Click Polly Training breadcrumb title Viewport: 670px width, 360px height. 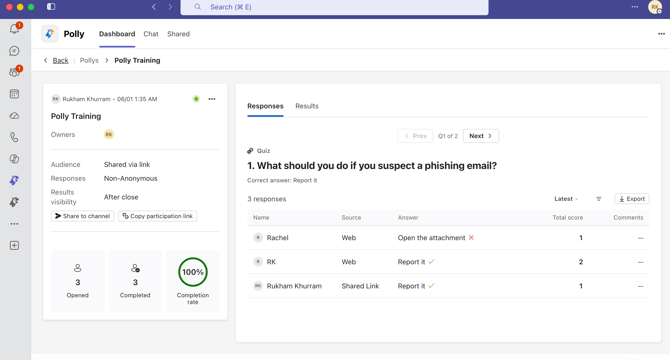tap(137, 61)
